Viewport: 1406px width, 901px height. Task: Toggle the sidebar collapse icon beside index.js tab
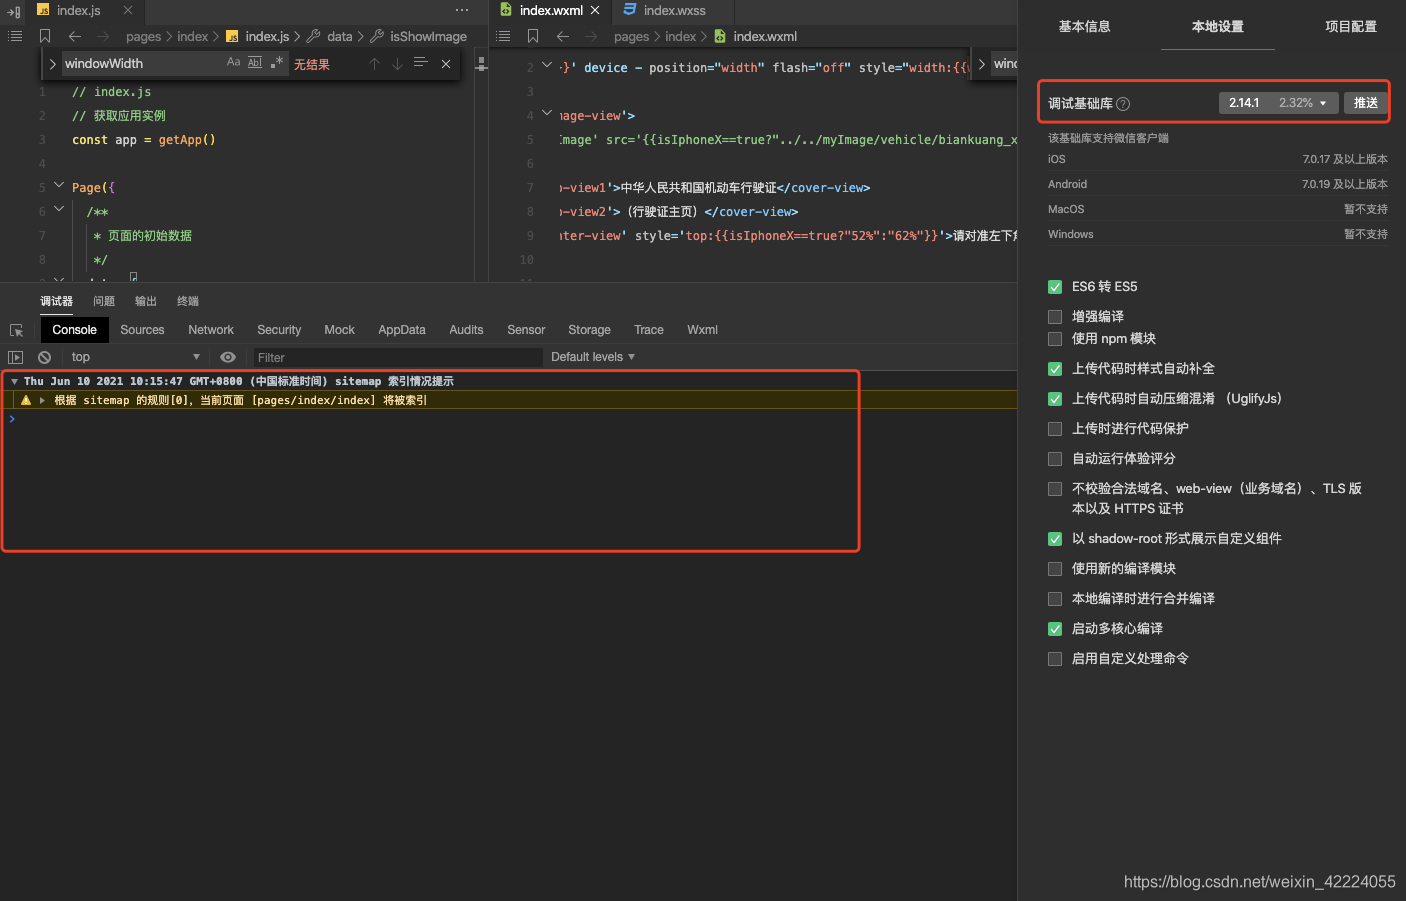pos(14,11)
